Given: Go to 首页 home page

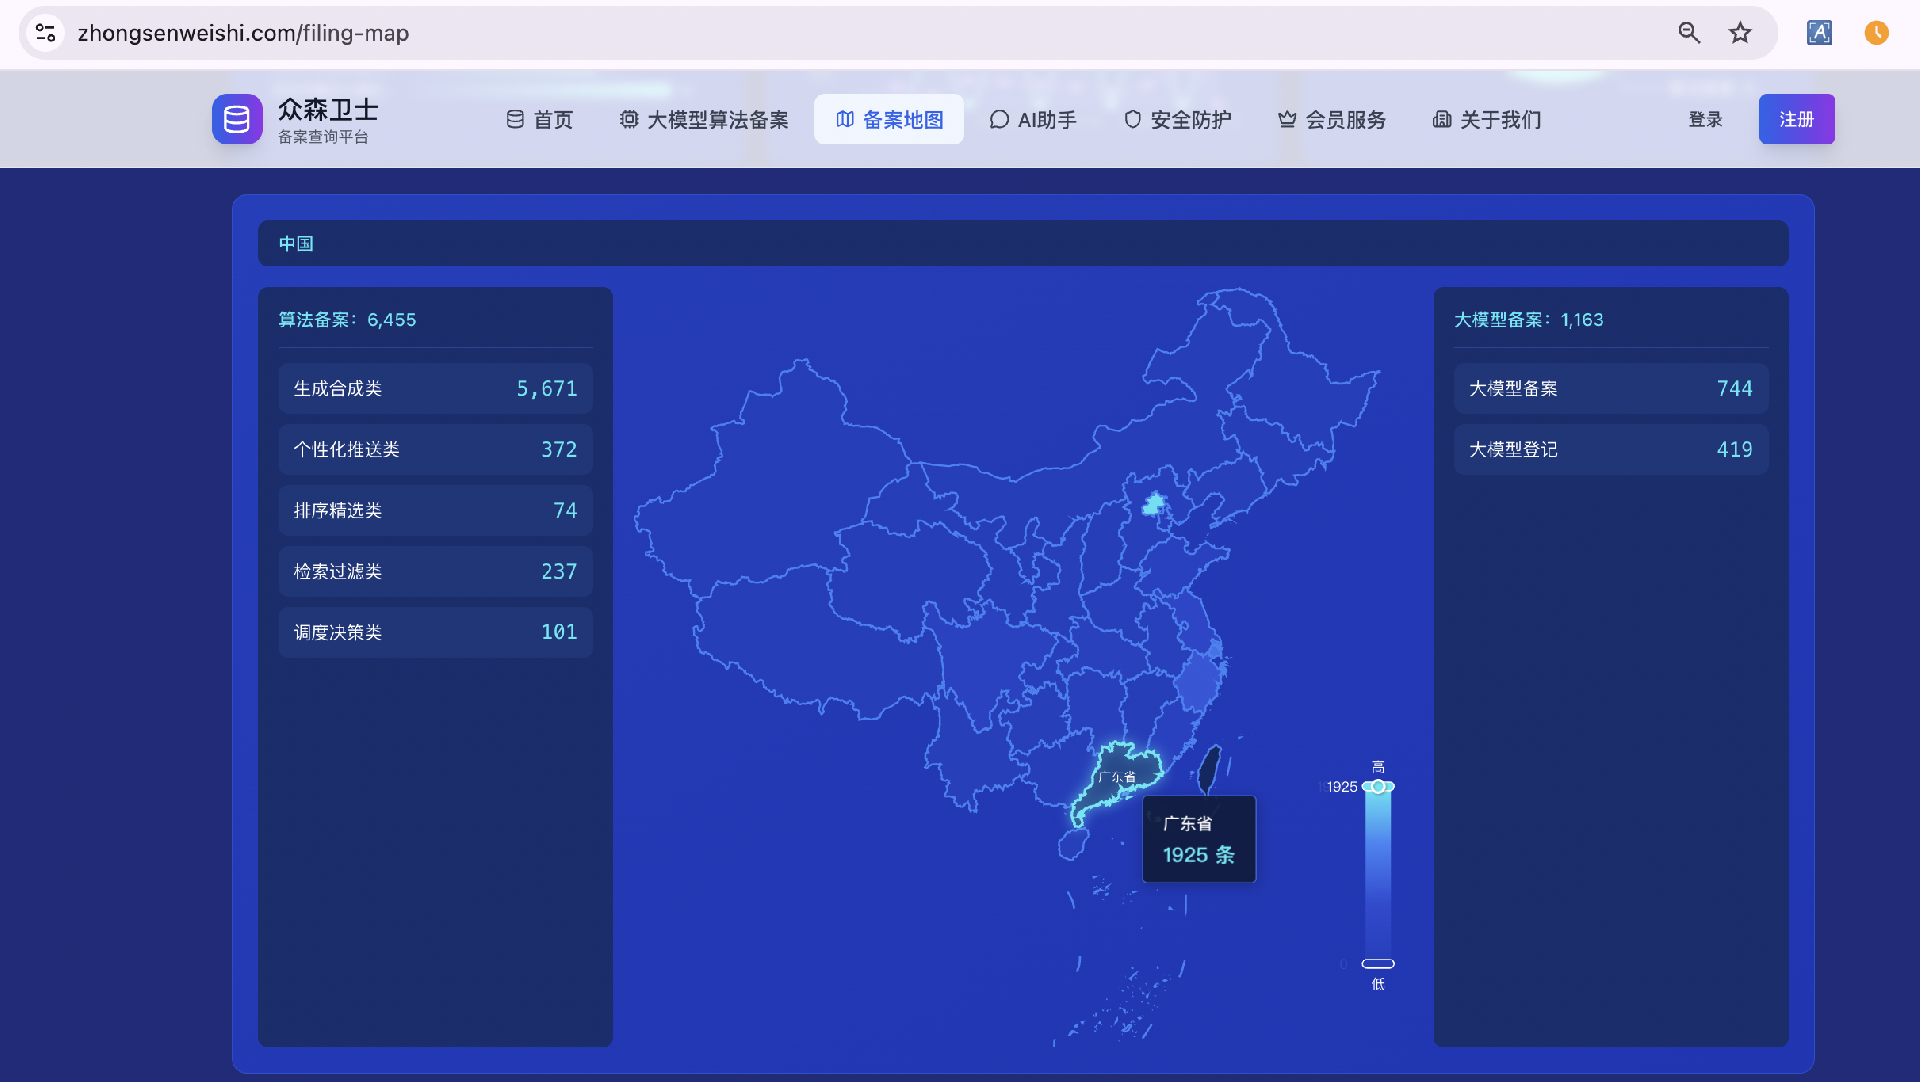Looking at the screenshot, I should pyautogui.click(x=540, y=120).
